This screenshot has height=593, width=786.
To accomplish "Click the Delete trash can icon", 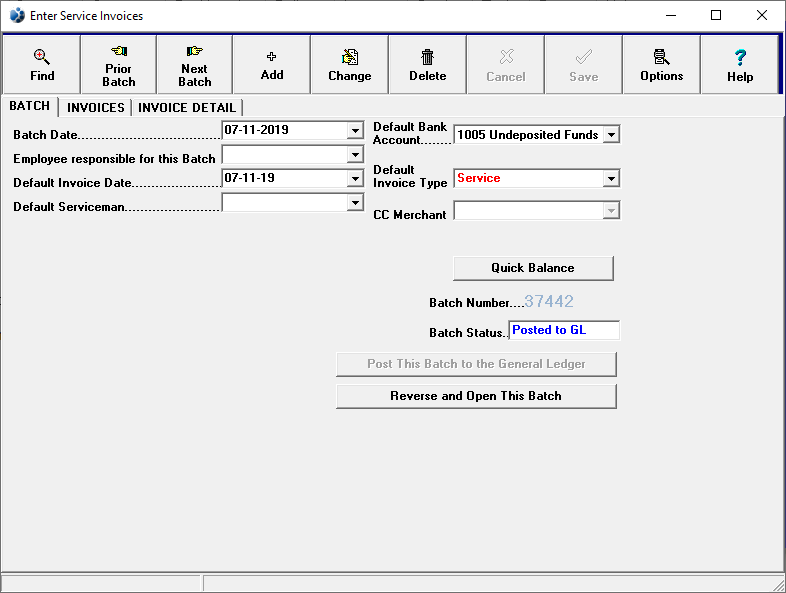I will coord(427,57).
